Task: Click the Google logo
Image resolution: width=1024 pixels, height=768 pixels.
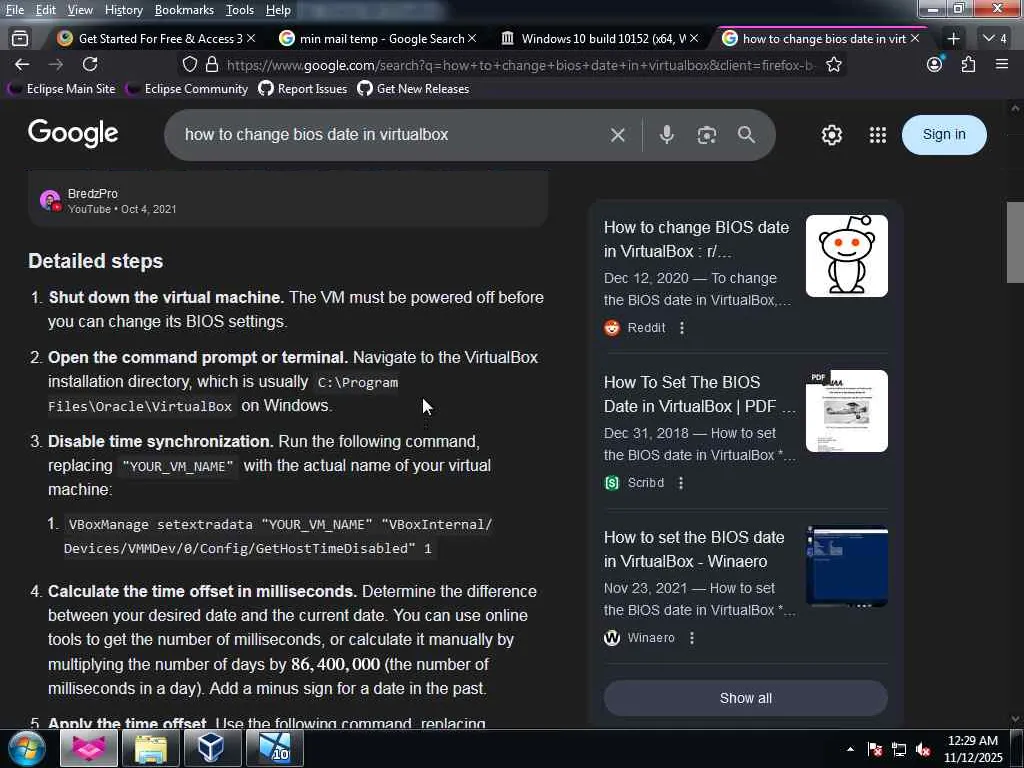Action: 73,133
